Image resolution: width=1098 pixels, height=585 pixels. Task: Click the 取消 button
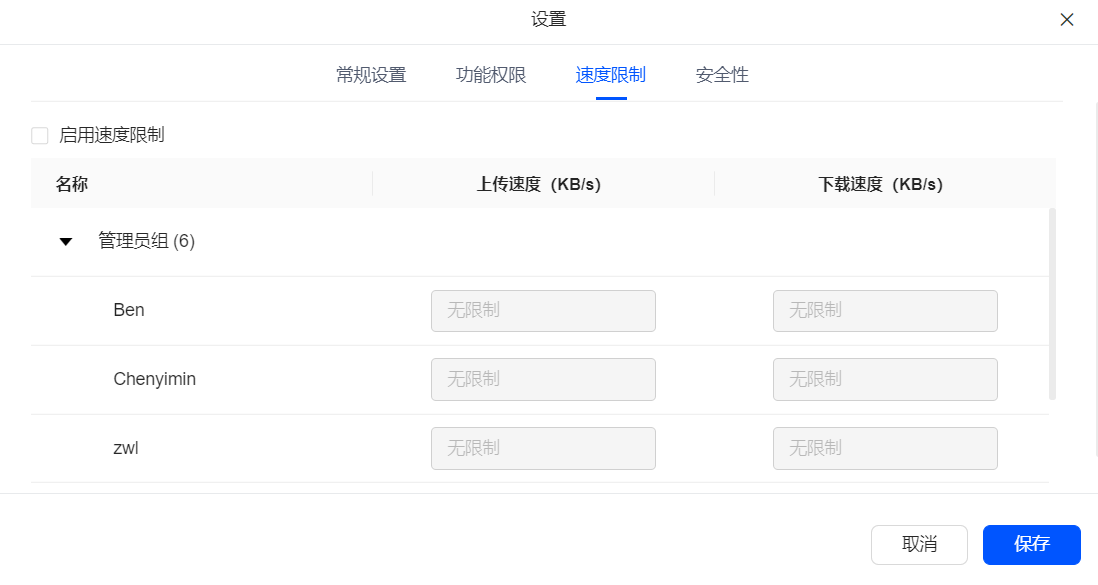(x=919, y=544)
